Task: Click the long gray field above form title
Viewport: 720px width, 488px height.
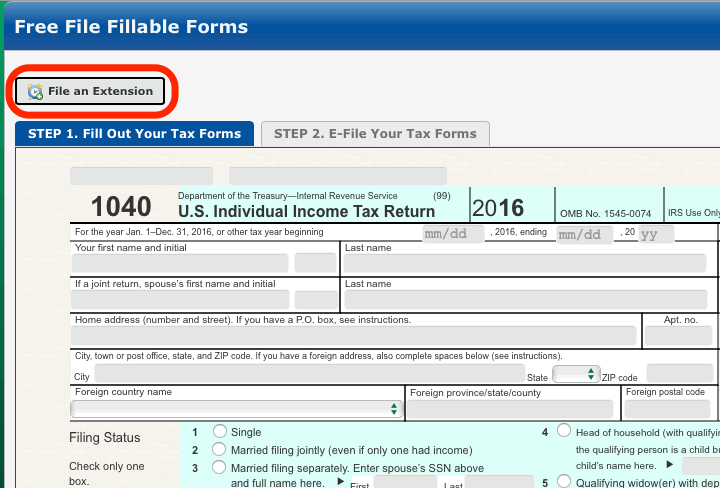Action: 338,176
